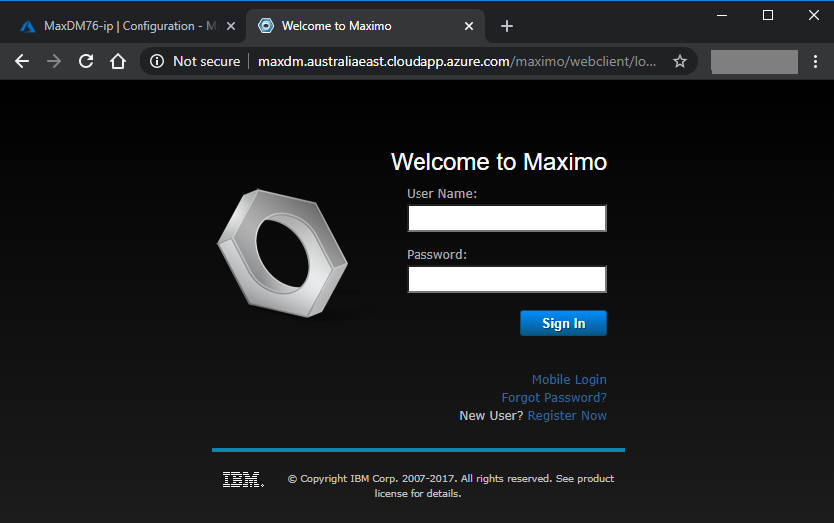The height and width of the screenshot is (523, 834).
Task: Click the grey profile area in toolbar
Action: click(x=754, y=62)
